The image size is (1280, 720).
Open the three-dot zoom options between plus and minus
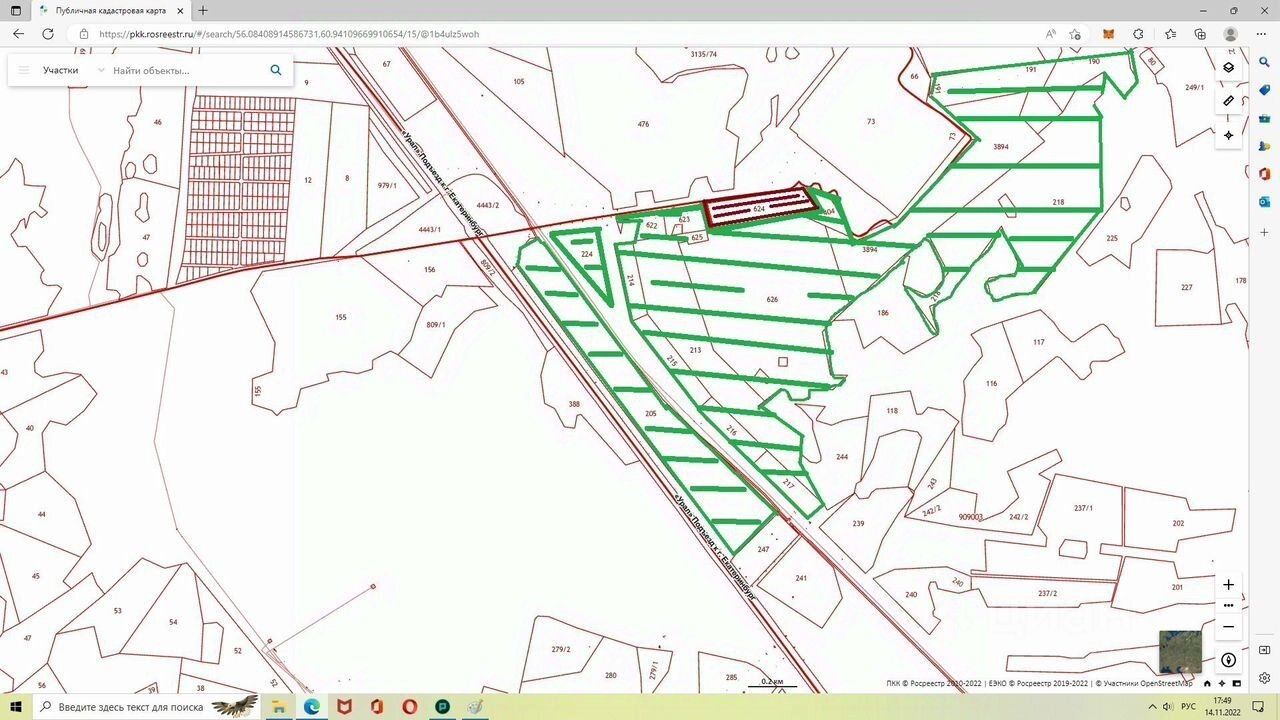[1229, 606]
